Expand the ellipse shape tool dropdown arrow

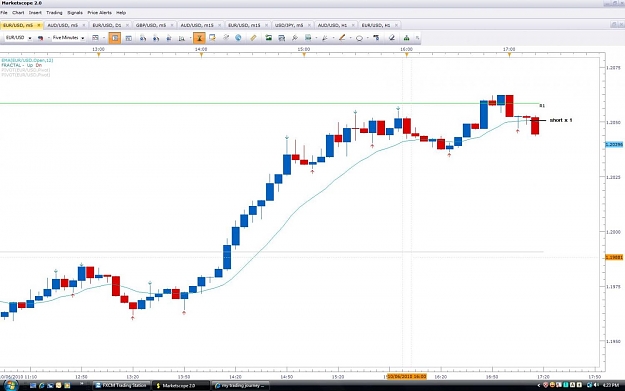(x=367, y=38)
